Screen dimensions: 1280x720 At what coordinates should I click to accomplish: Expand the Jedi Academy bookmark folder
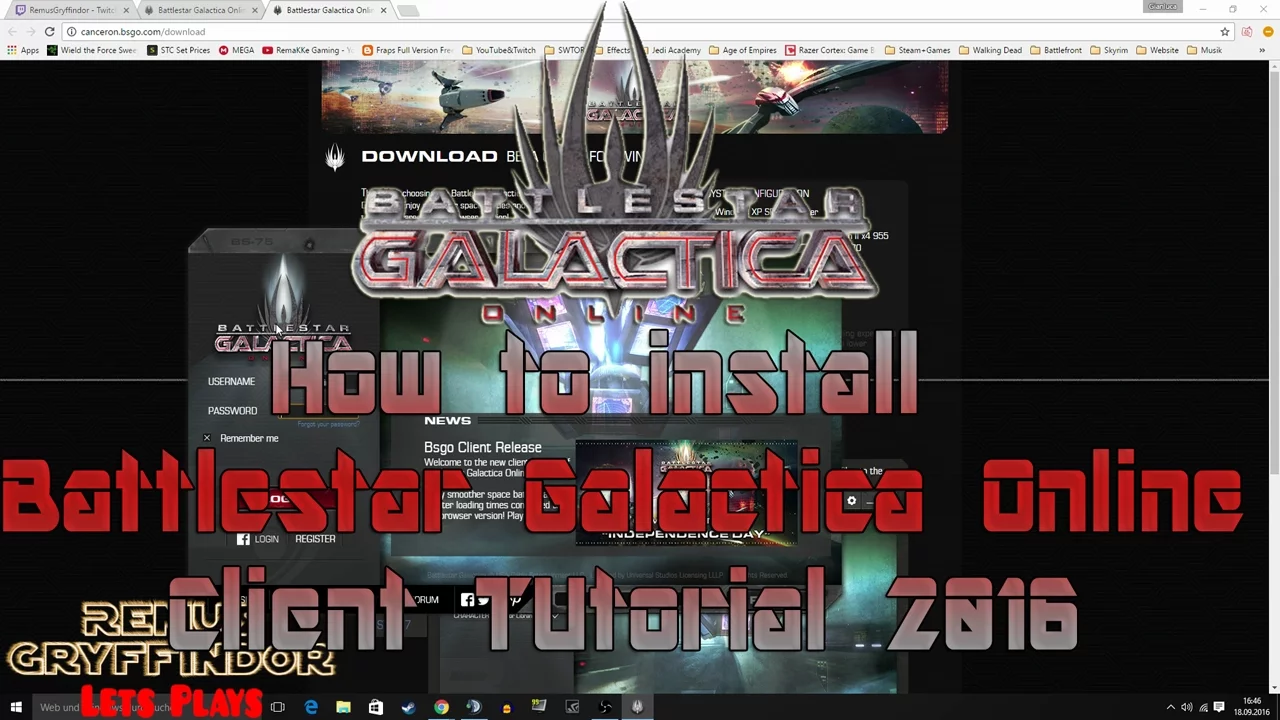tap(670, 50)
